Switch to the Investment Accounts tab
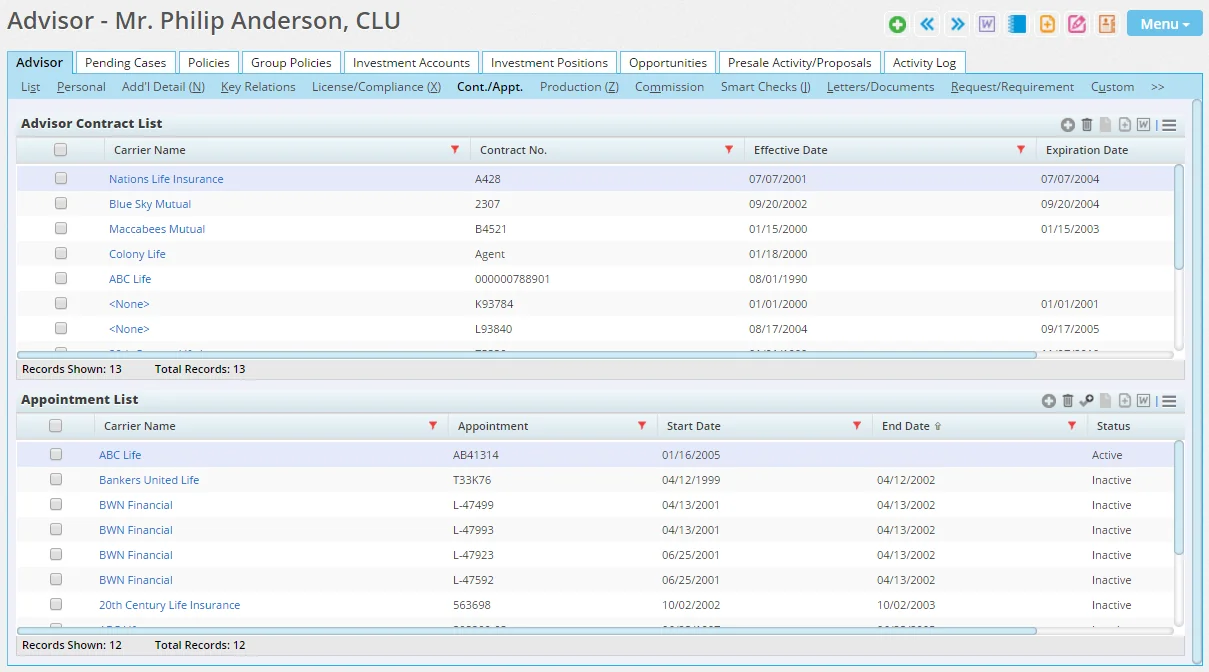The height and width of the screenshot is (672, 1209). pos(411,63)
